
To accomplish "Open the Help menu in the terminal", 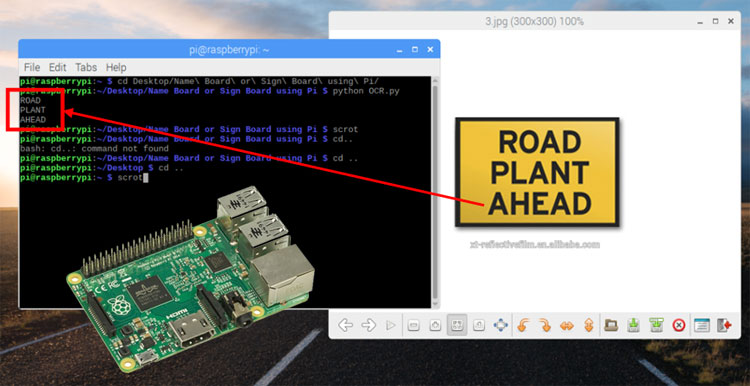I will (116, 67).
